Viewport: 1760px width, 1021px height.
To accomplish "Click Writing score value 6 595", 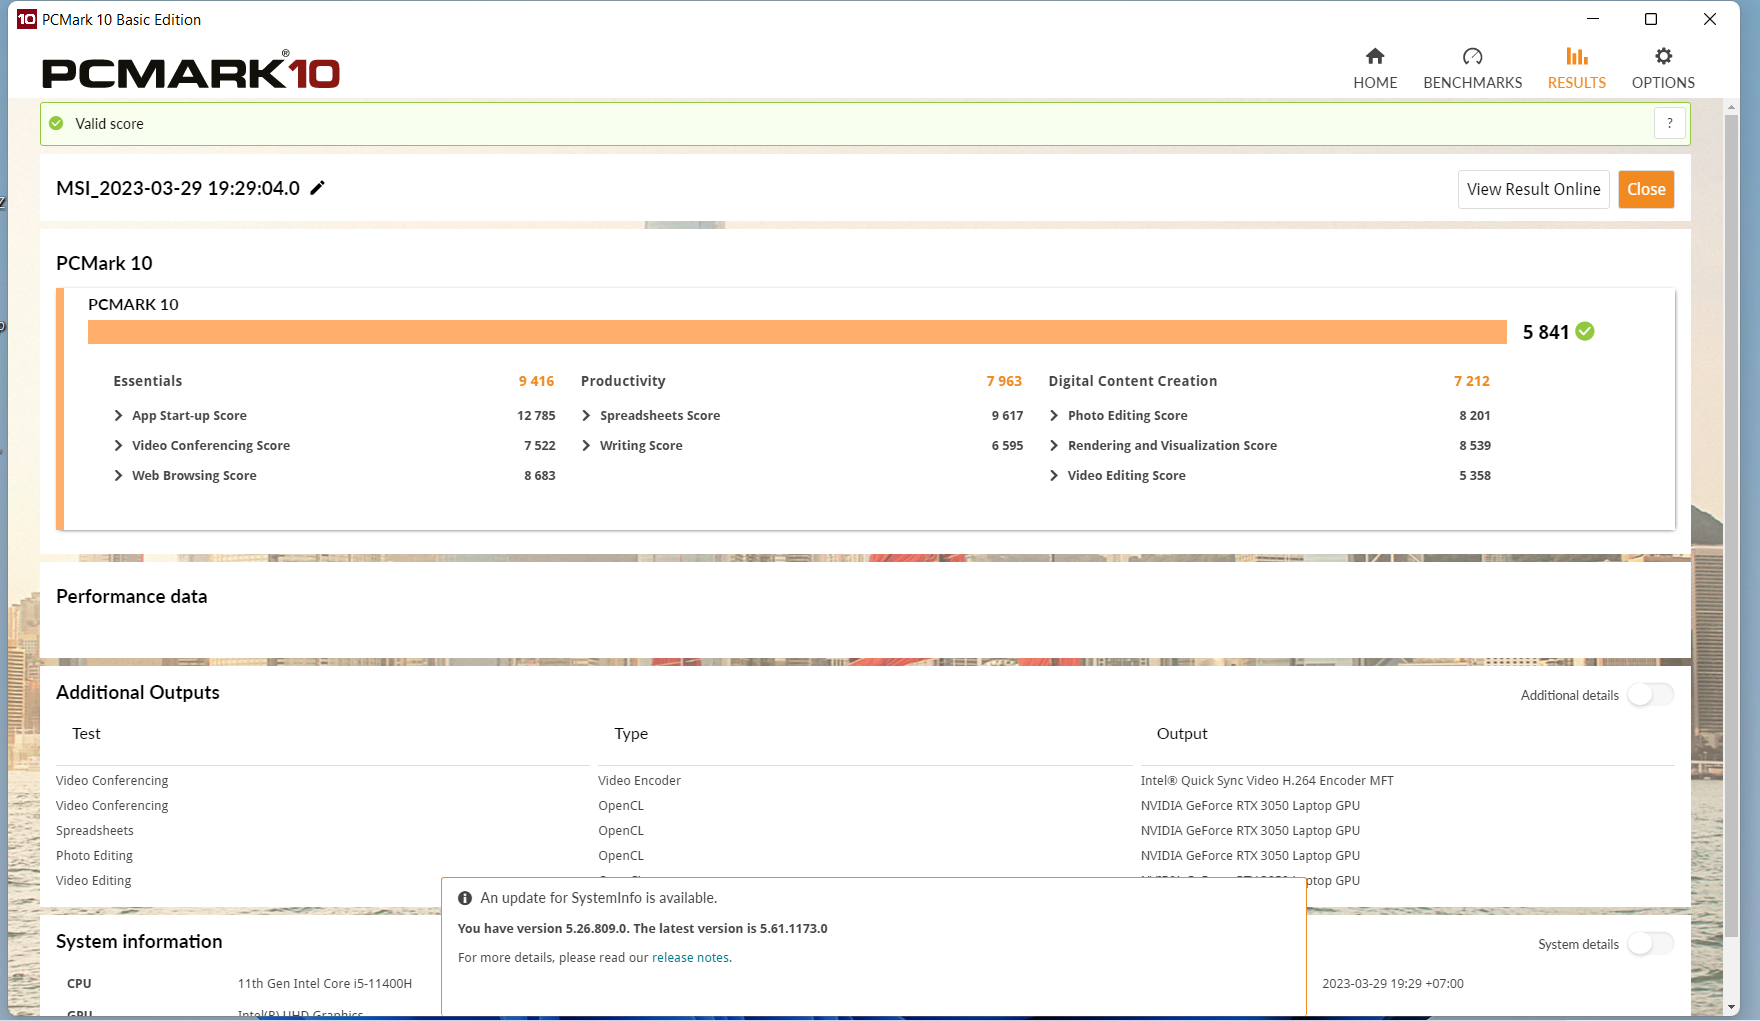I will (x=1007, y=445).
